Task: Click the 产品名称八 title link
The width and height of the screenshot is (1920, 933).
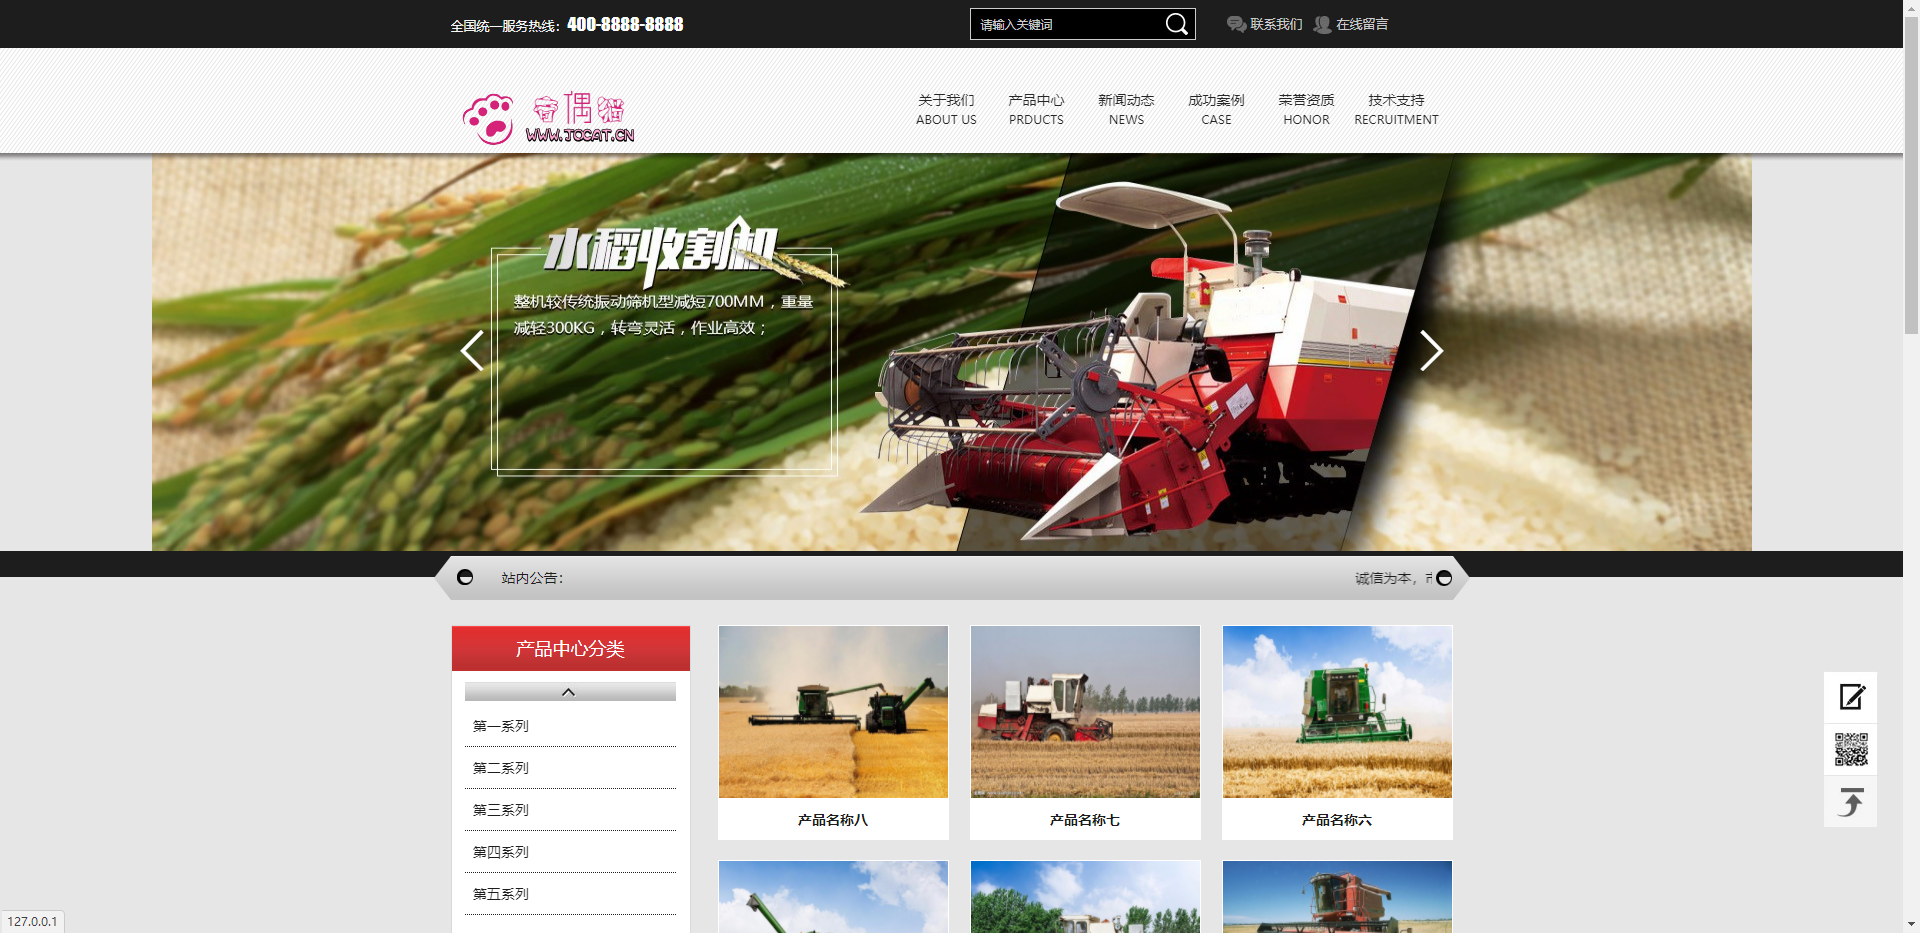Action: [833, 820]
